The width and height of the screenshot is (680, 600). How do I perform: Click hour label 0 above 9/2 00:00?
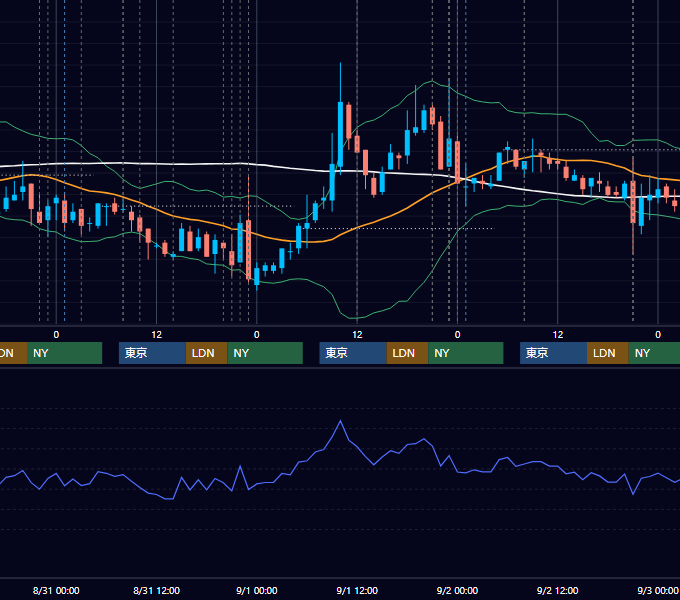(457, 335)
